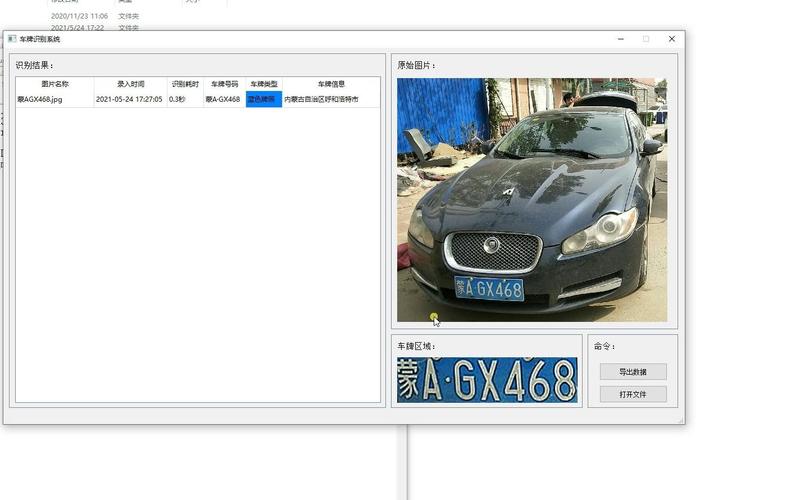This screenshot has height=500, width=800.
Task: Click the original car photo image
Action: pos(532,199)
